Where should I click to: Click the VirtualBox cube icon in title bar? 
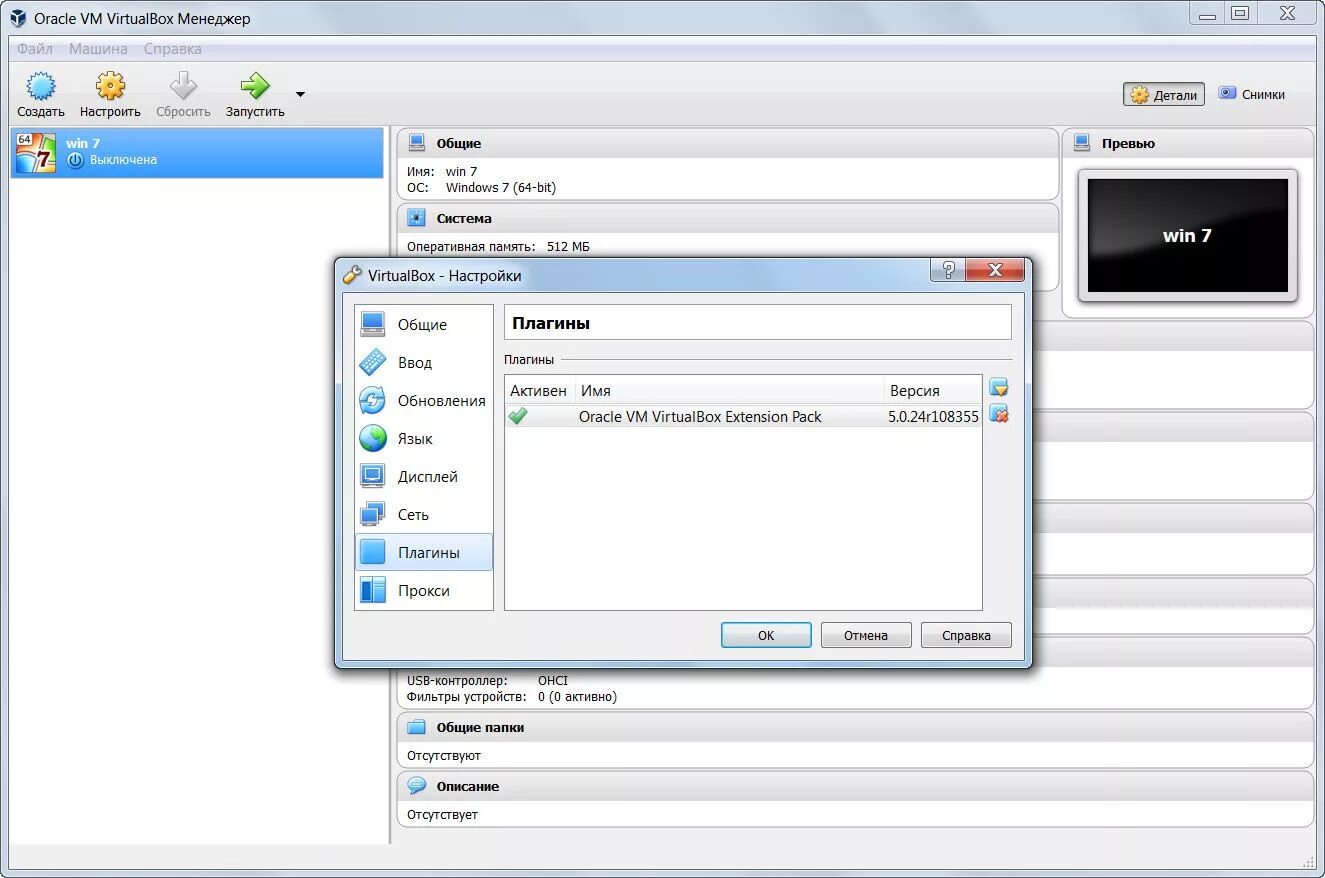pos(18,18)
